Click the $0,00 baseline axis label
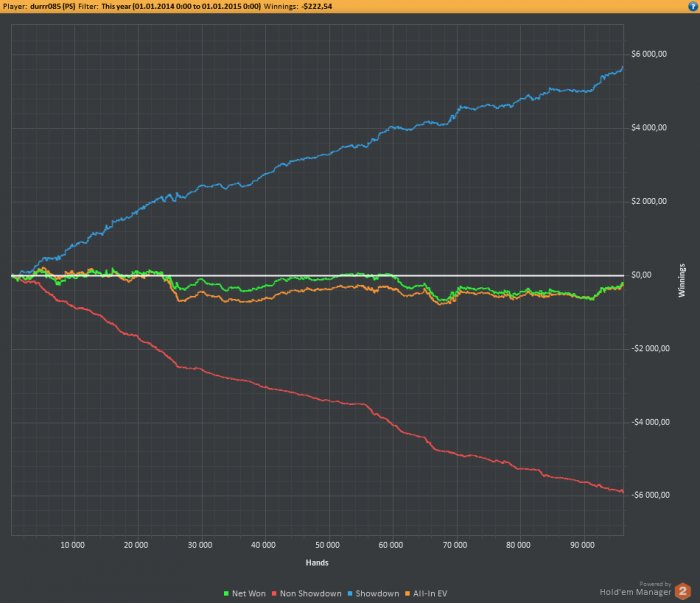This screenshot has height=603, width=700. click(642, 275)
